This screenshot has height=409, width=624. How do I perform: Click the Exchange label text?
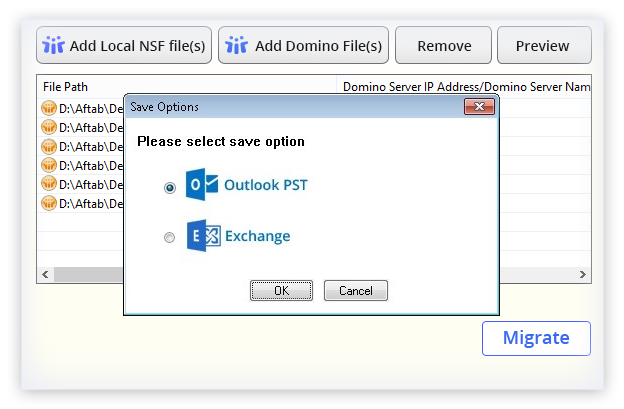pos(257,236)
